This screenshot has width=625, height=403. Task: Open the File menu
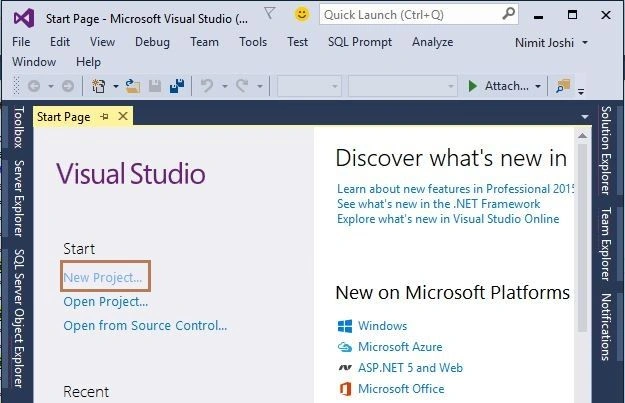[x=21, y=42]
